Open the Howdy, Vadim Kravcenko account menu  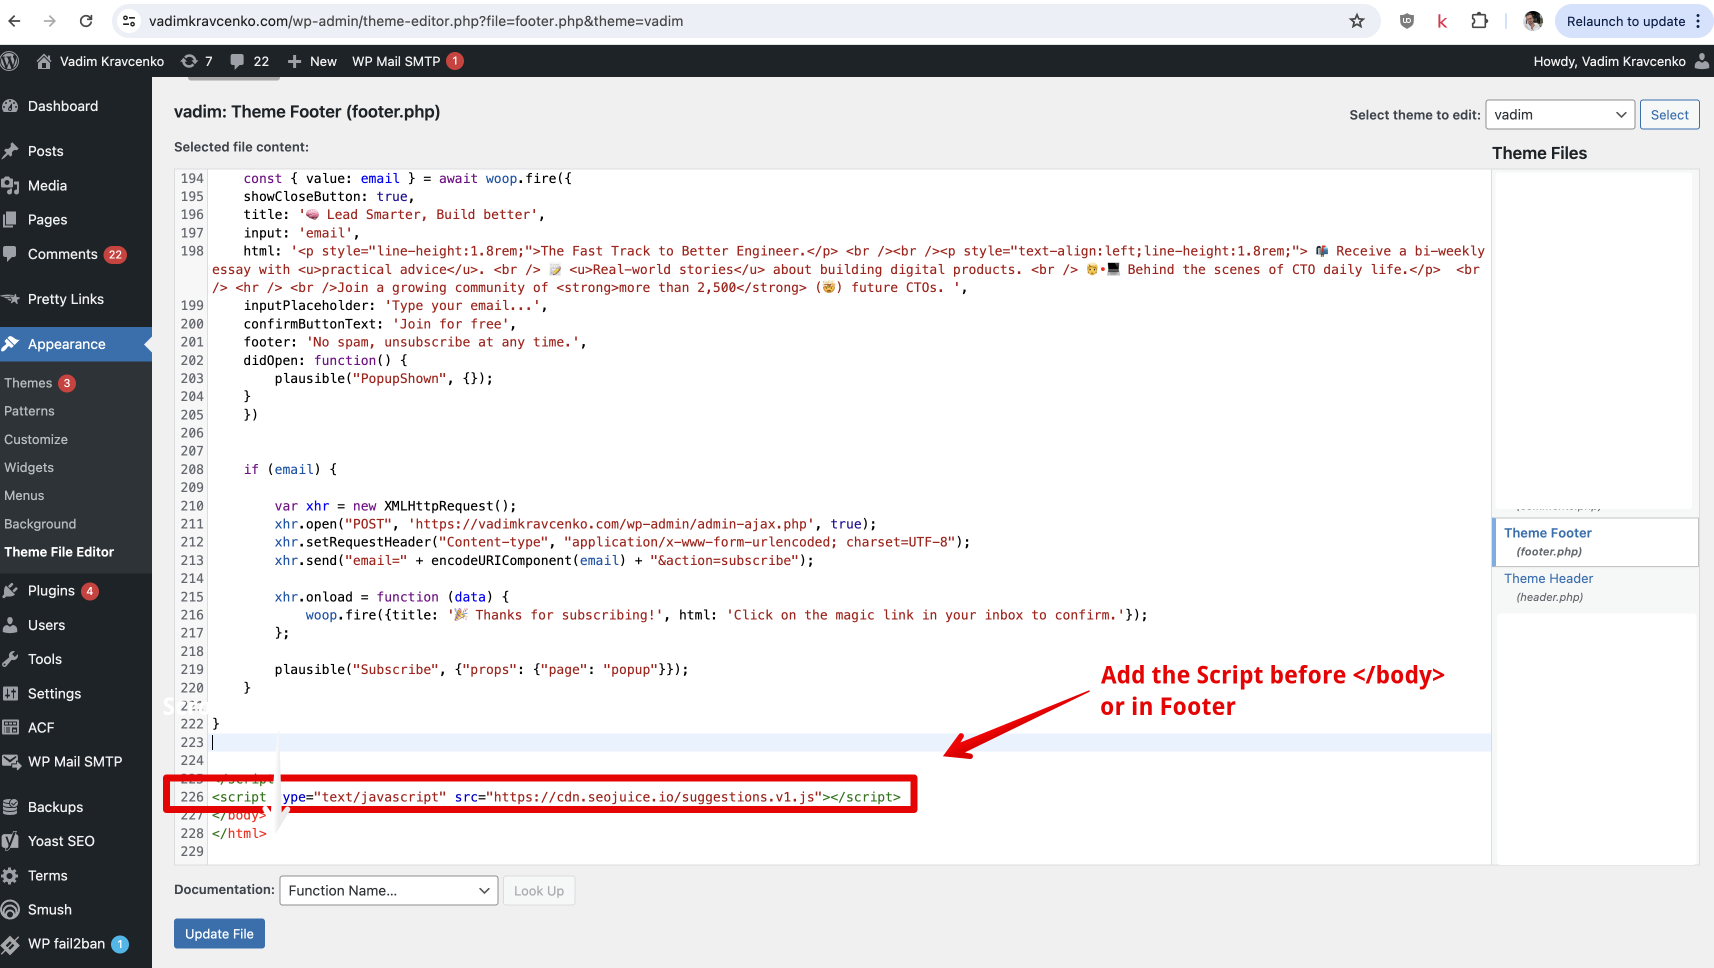tap(1610, 61)
